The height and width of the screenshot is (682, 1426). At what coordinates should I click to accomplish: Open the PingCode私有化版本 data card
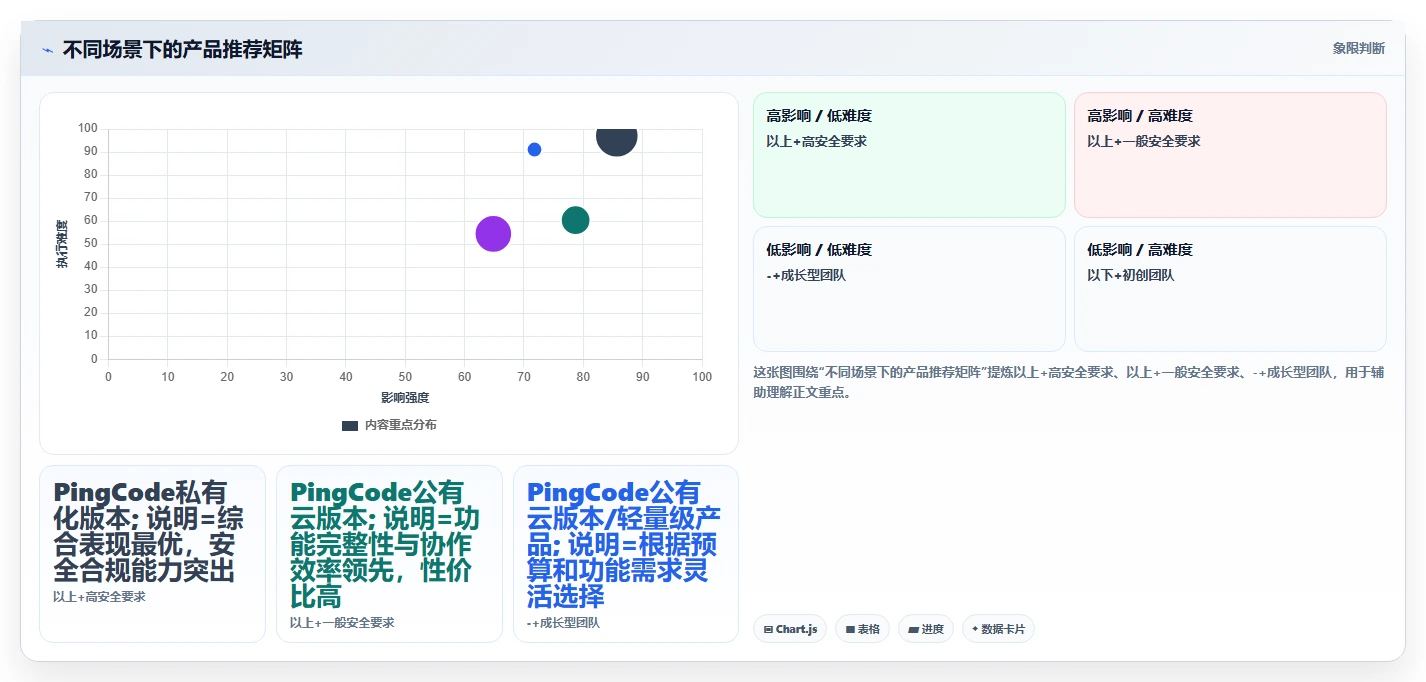tap(152, 554)
